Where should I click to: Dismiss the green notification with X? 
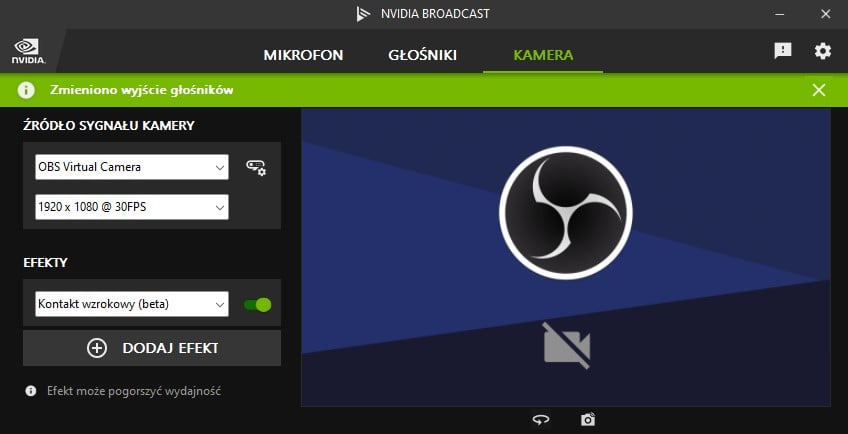tap(819, 90)
